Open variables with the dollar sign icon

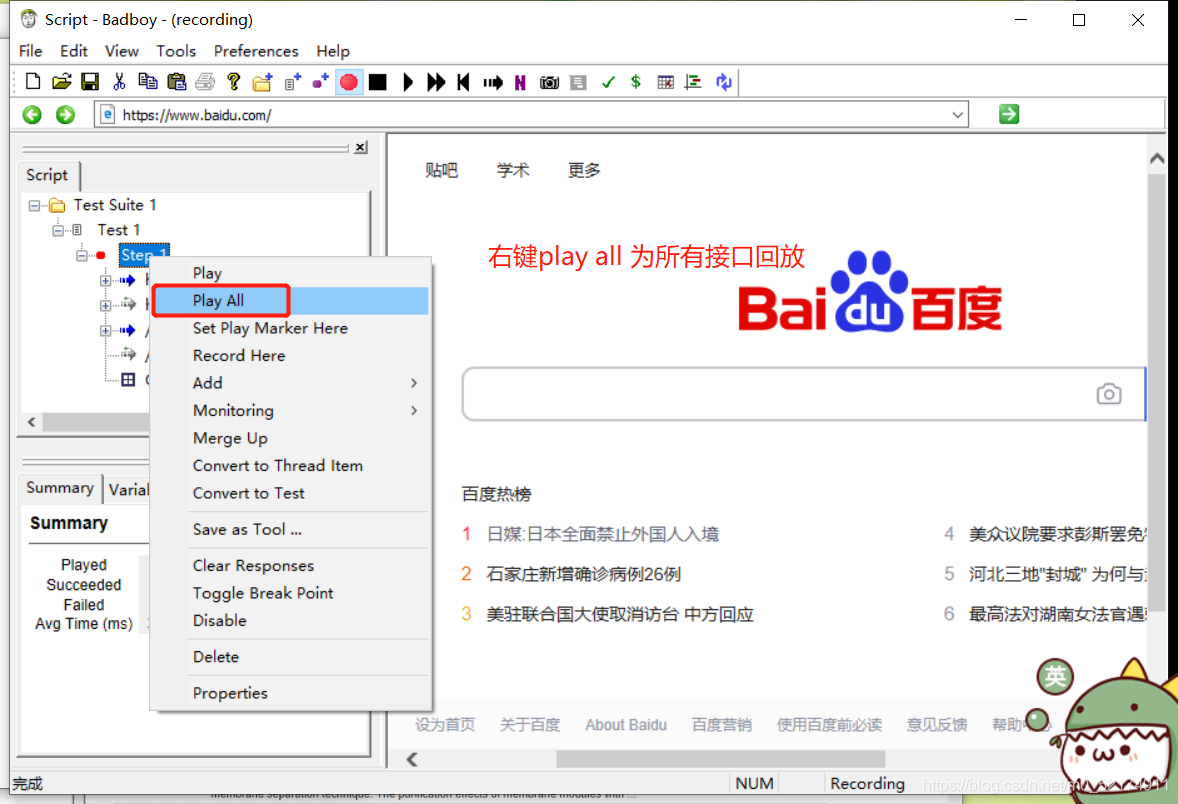635,82
